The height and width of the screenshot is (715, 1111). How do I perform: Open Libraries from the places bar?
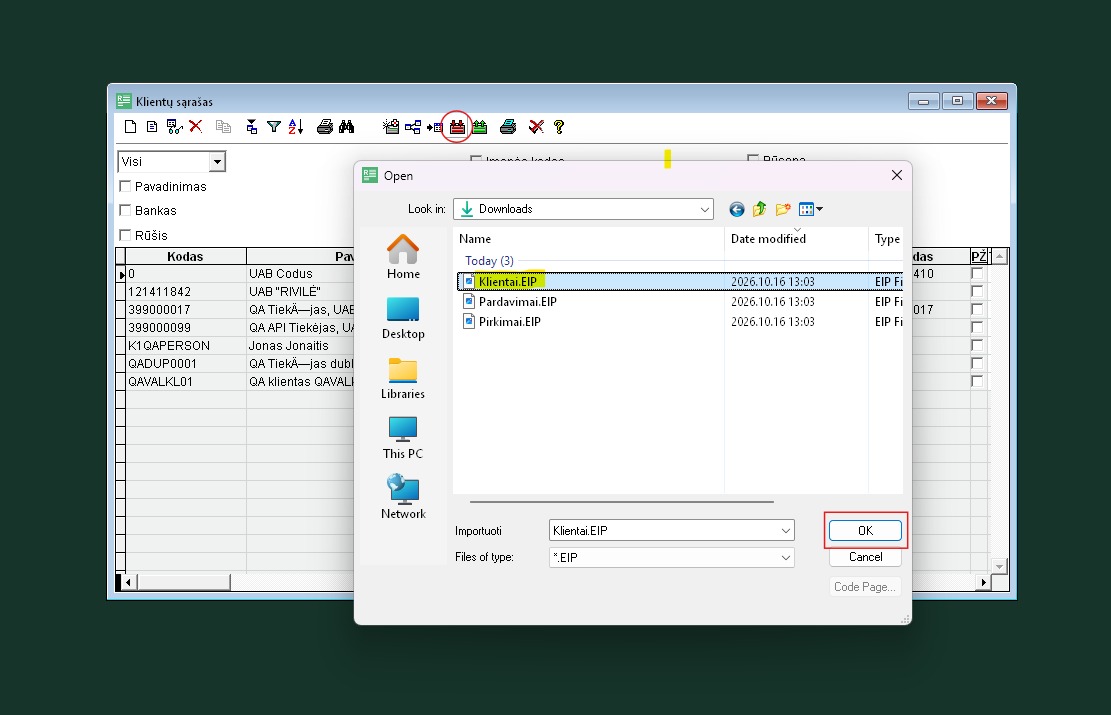click(x=403, y=378)
